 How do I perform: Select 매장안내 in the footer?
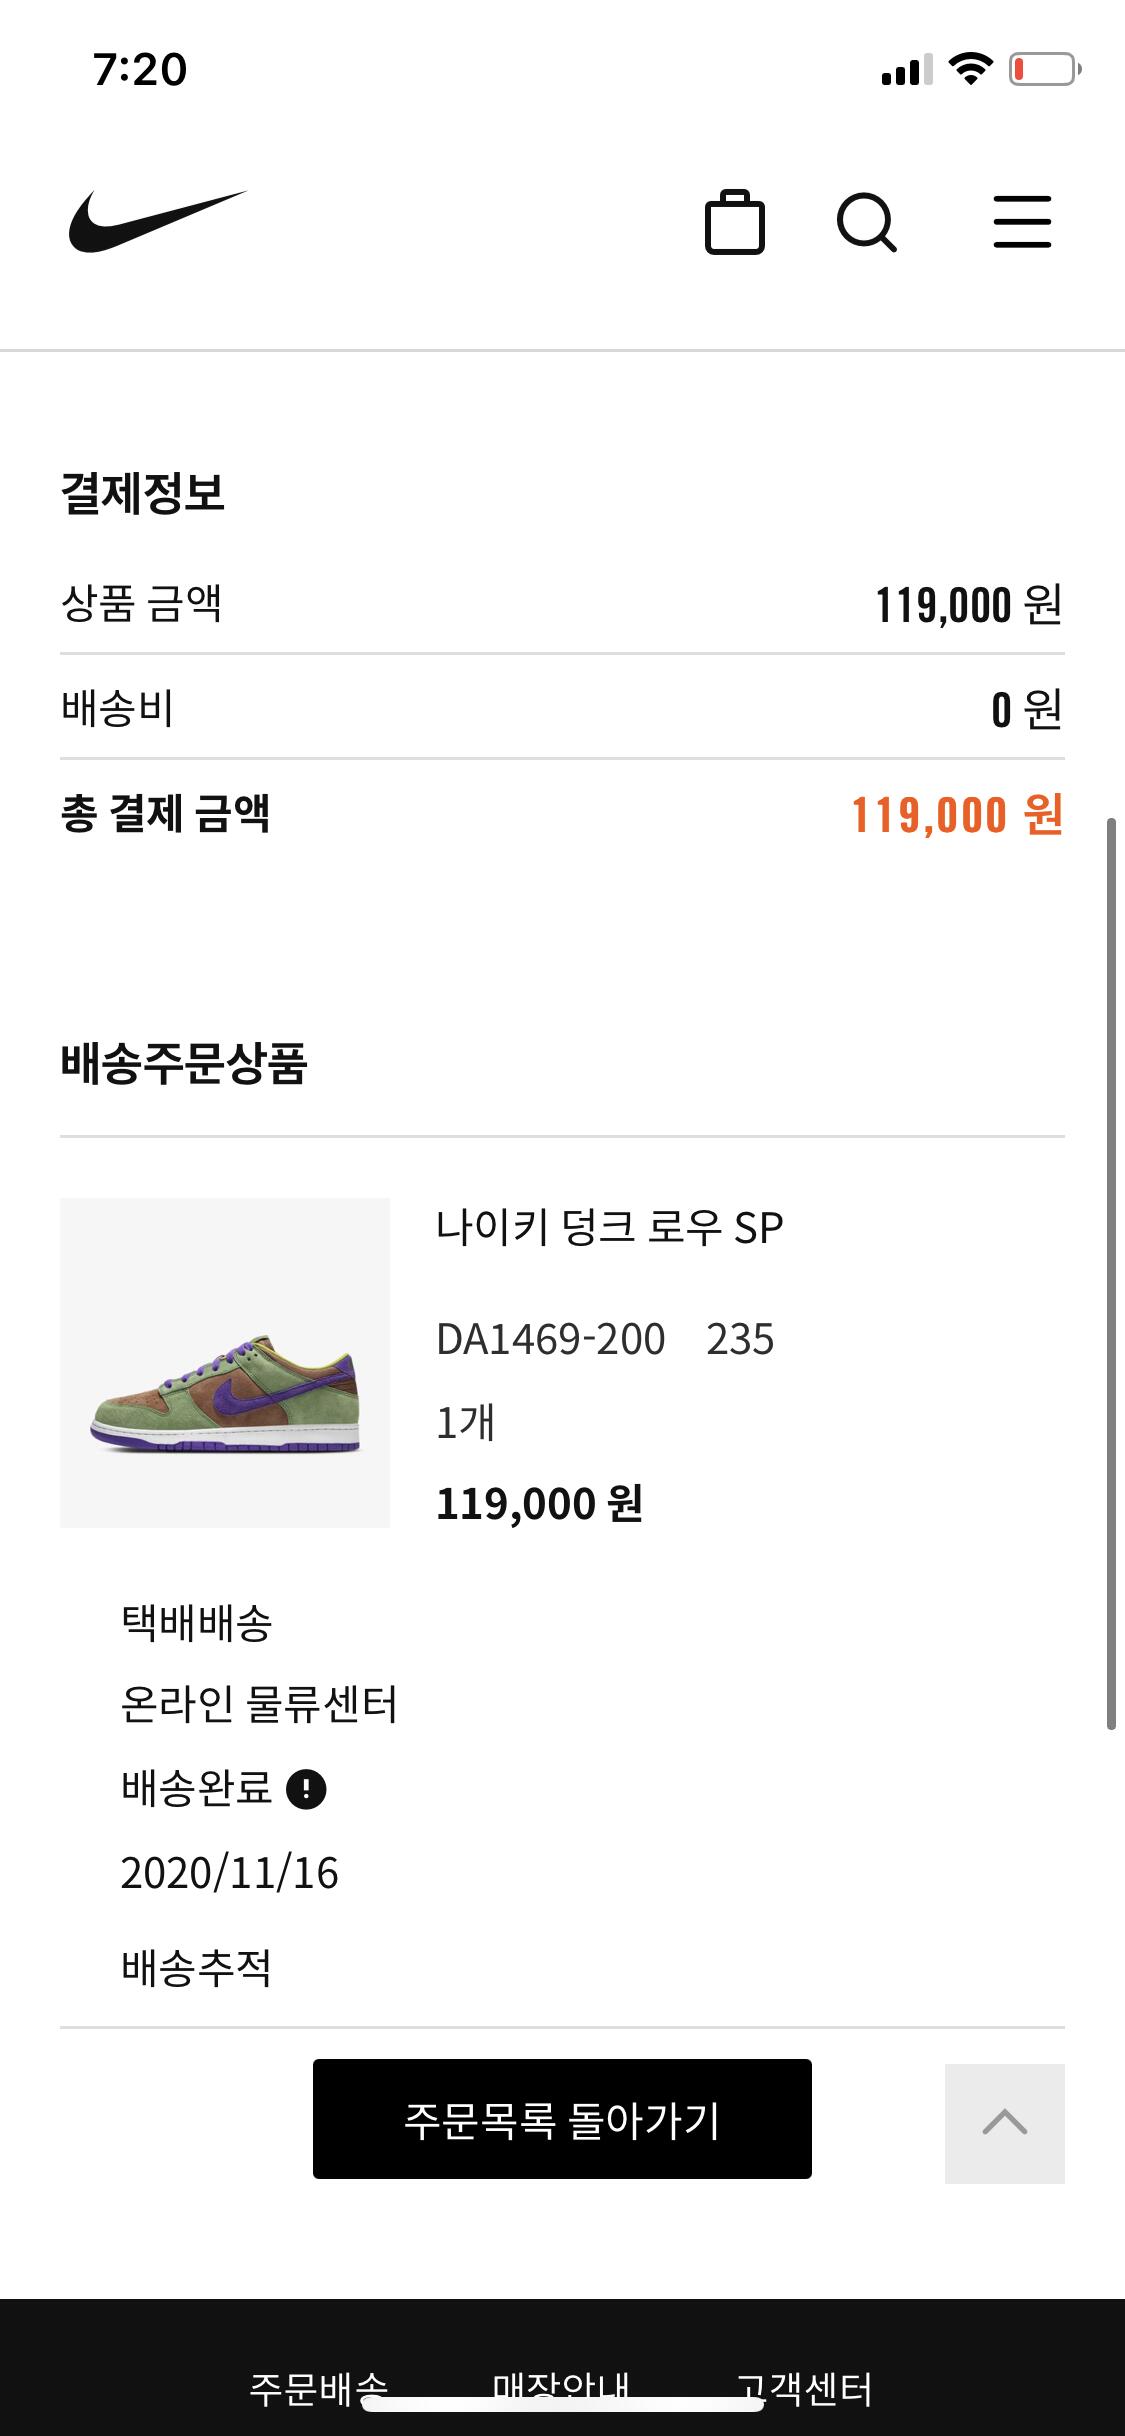tap(561, 2388)
